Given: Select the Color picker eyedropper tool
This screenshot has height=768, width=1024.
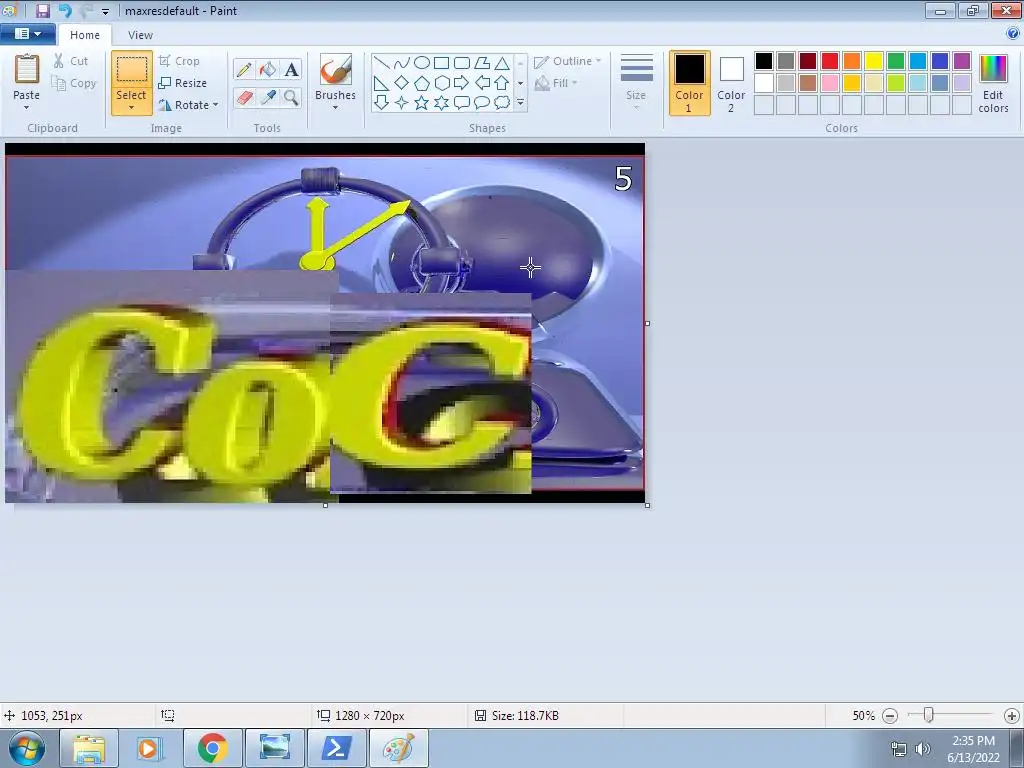Looking at the screenshot, I should [268, 98].
